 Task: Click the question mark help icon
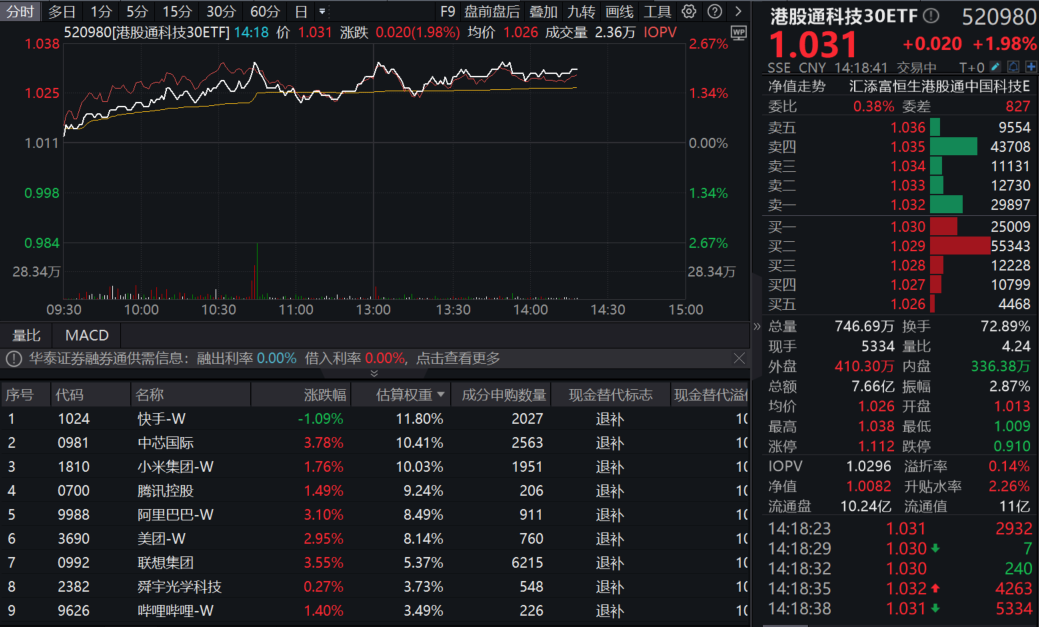713,10
